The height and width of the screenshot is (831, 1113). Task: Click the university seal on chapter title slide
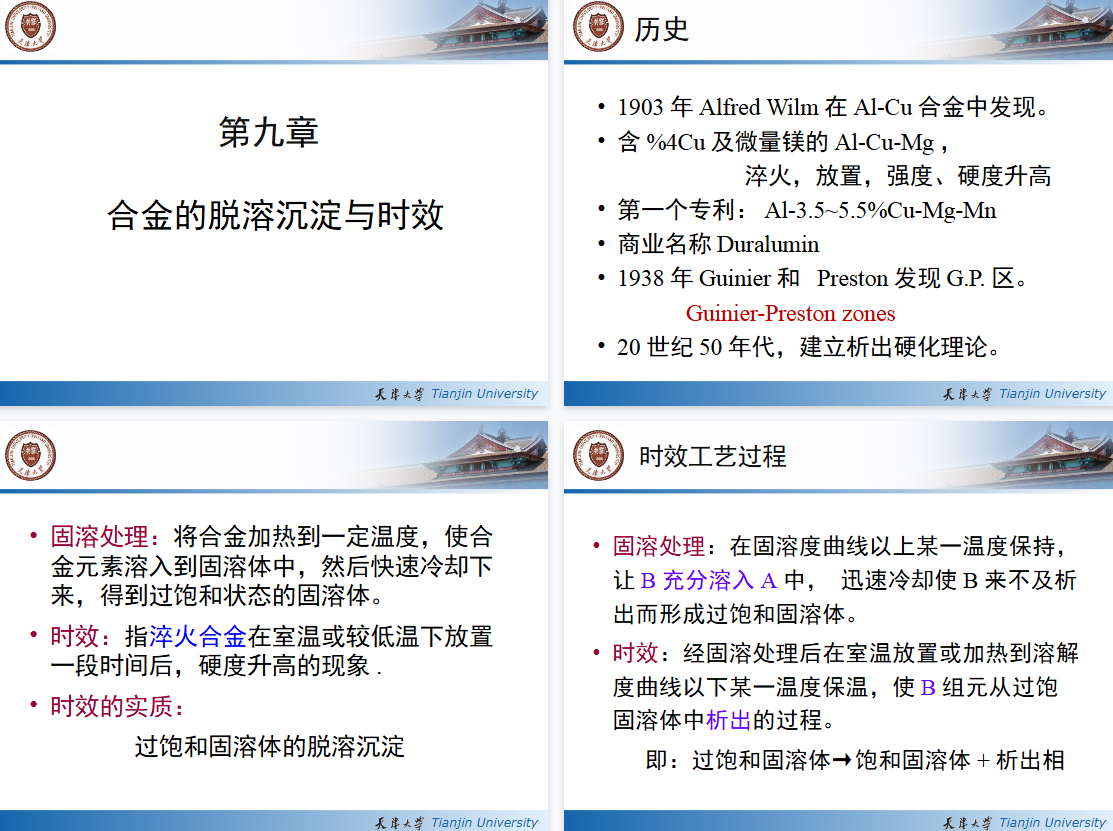tap(31, 27)
